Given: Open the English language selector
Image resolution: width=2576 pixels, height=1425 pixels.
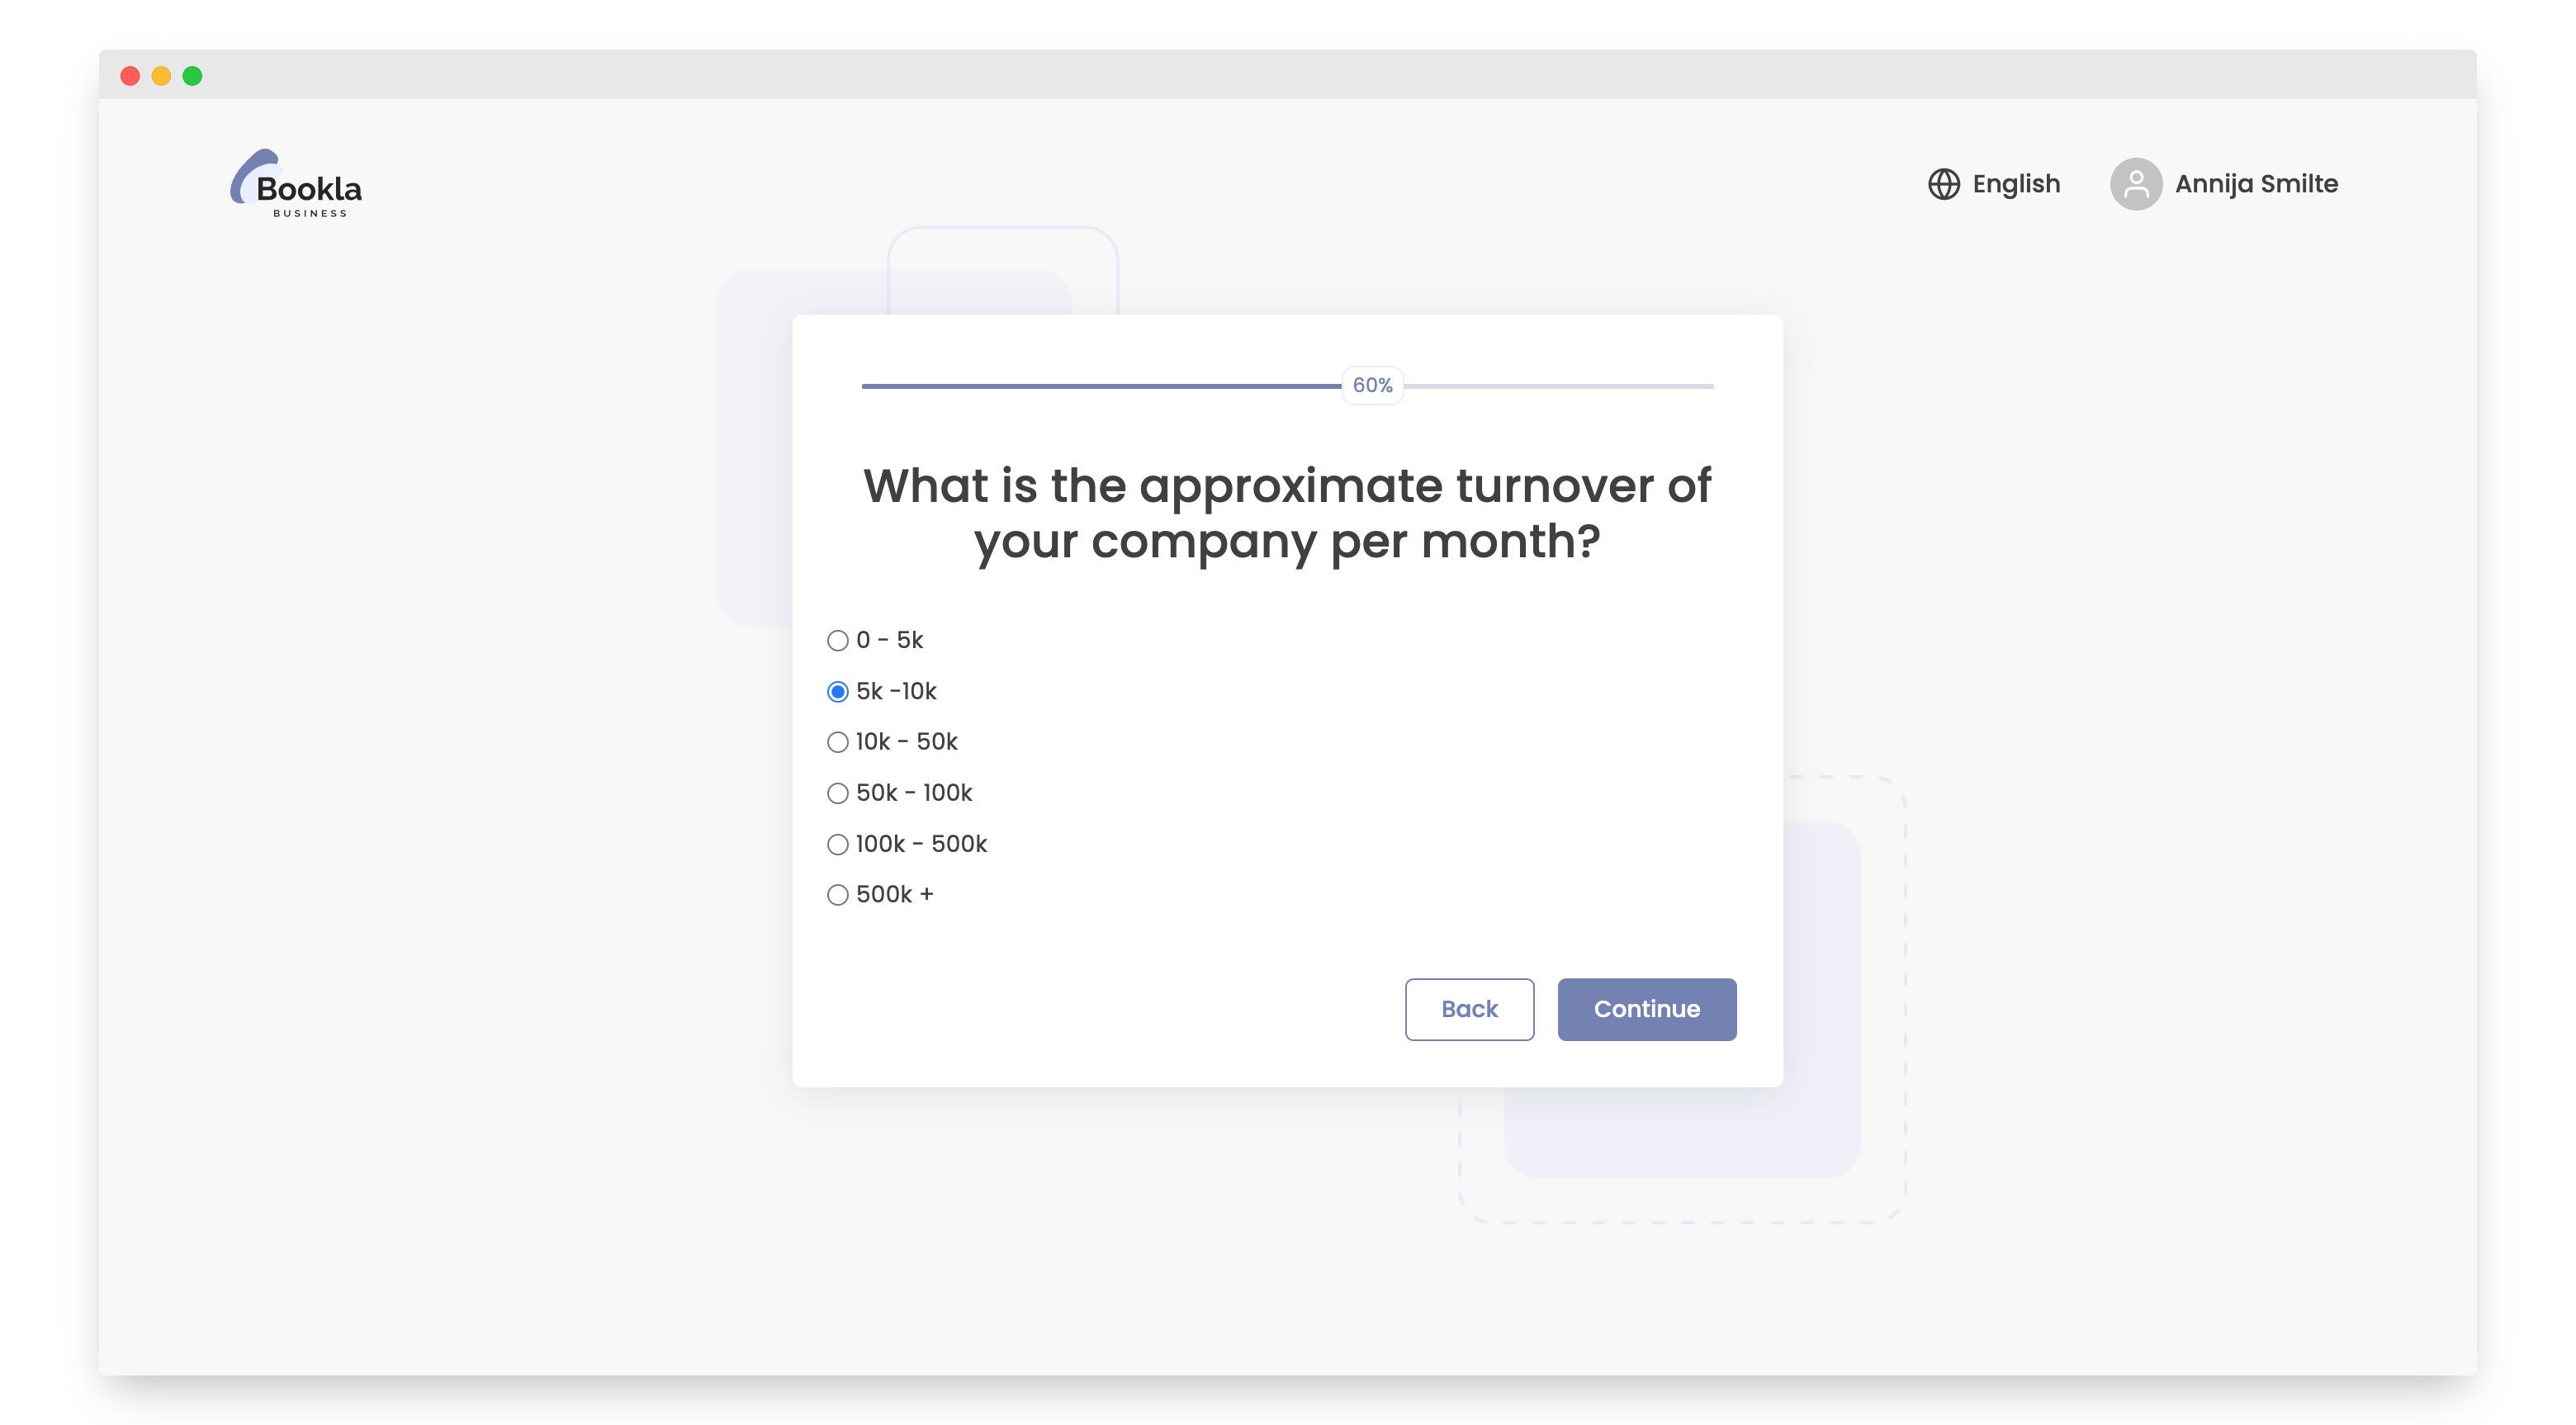Looking at the screenshot, I should coord(2015,184).
